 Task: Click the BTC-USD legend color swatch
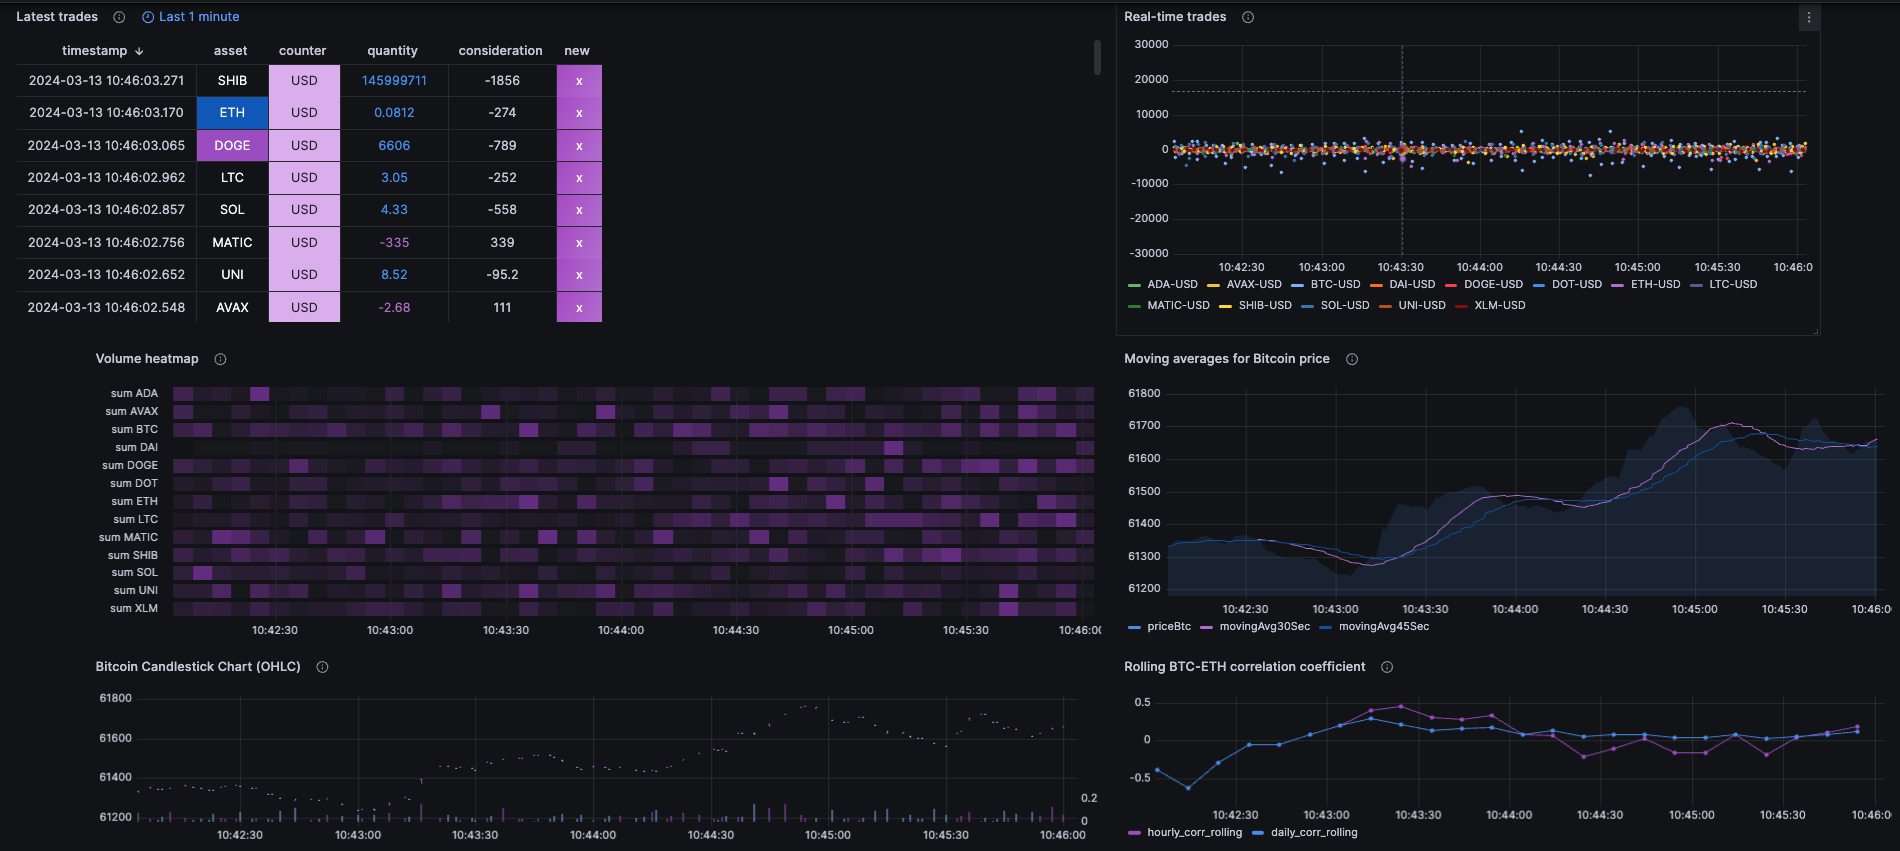tap(1298, 285)
